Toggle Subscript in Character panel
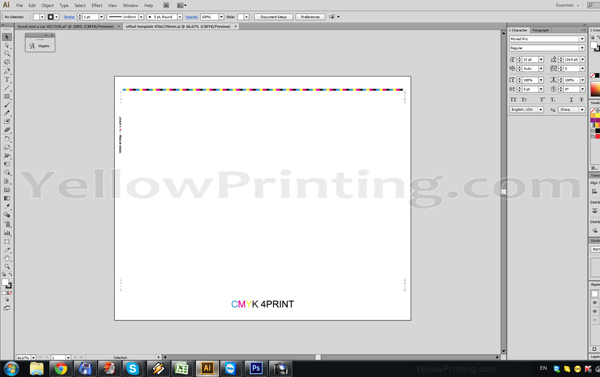 553,100
